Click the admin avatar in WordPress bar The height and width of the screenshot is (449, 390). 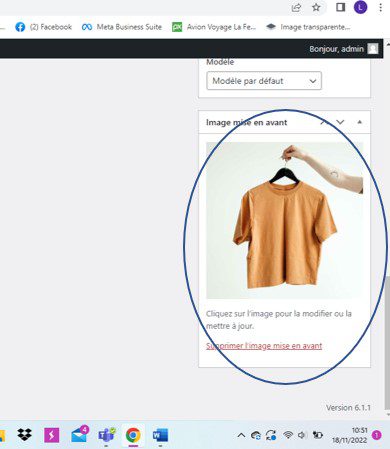click(373, 49)
